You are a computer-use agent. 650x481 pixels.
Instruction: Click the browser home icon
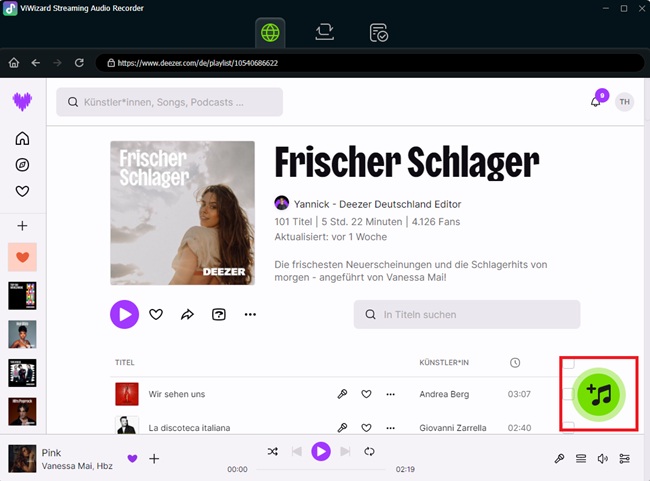[14, 63]
